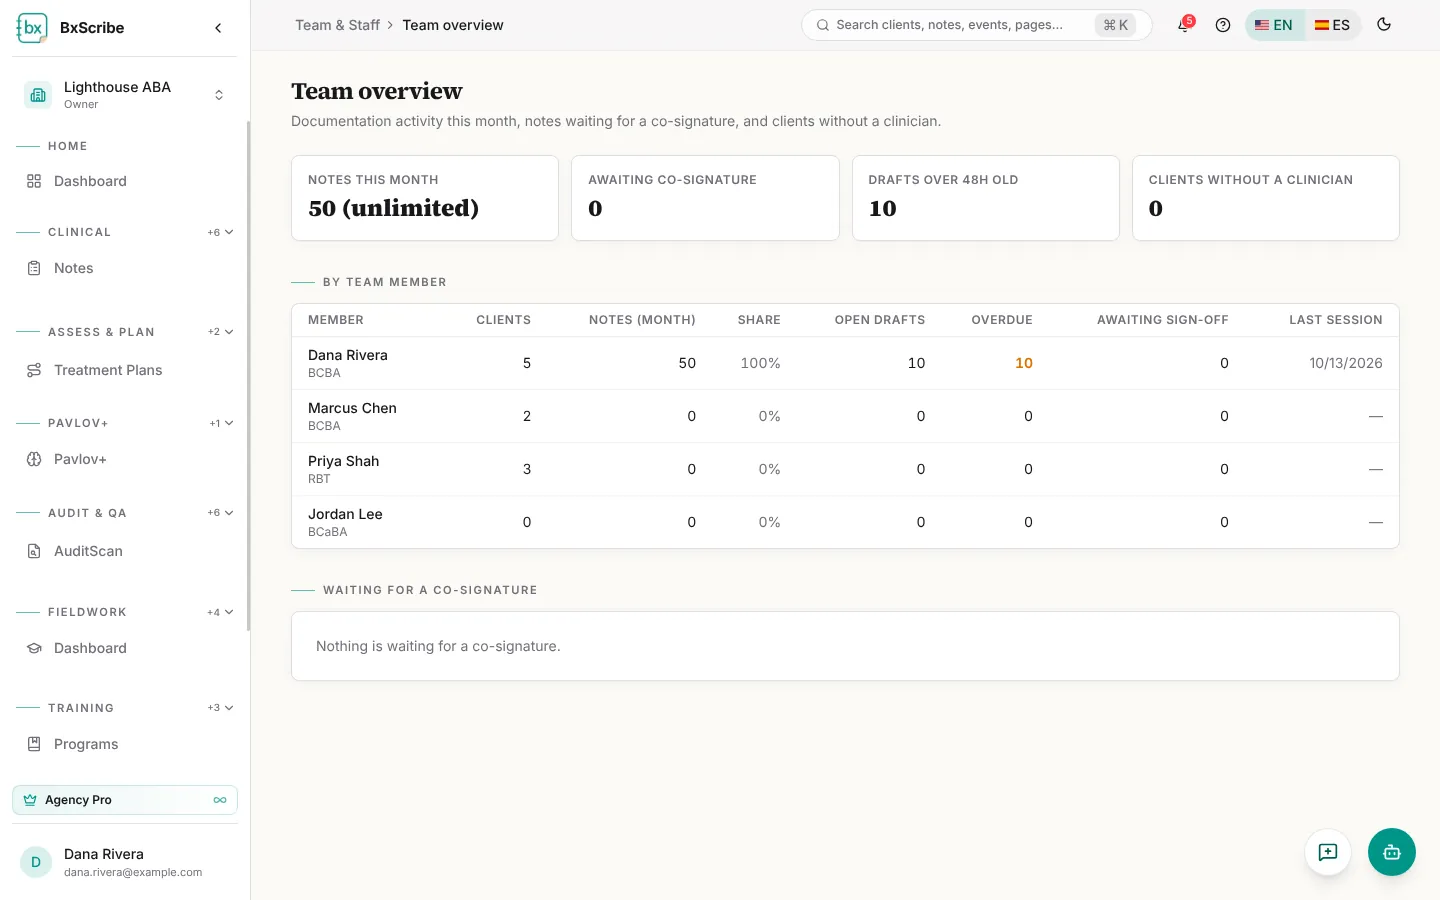Click the Dana Rivera avatar

[36, 862]
